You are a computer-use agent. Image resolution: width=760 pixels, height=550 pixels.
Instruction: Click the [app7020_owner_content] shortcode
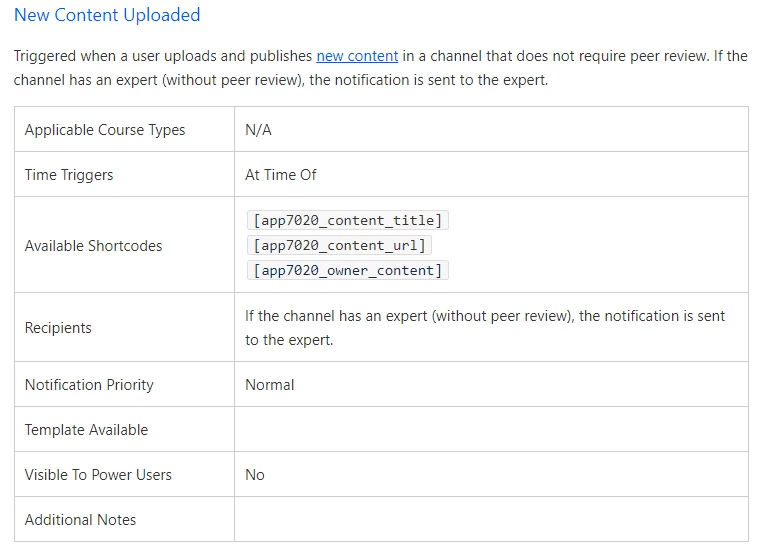click(347, 270)
